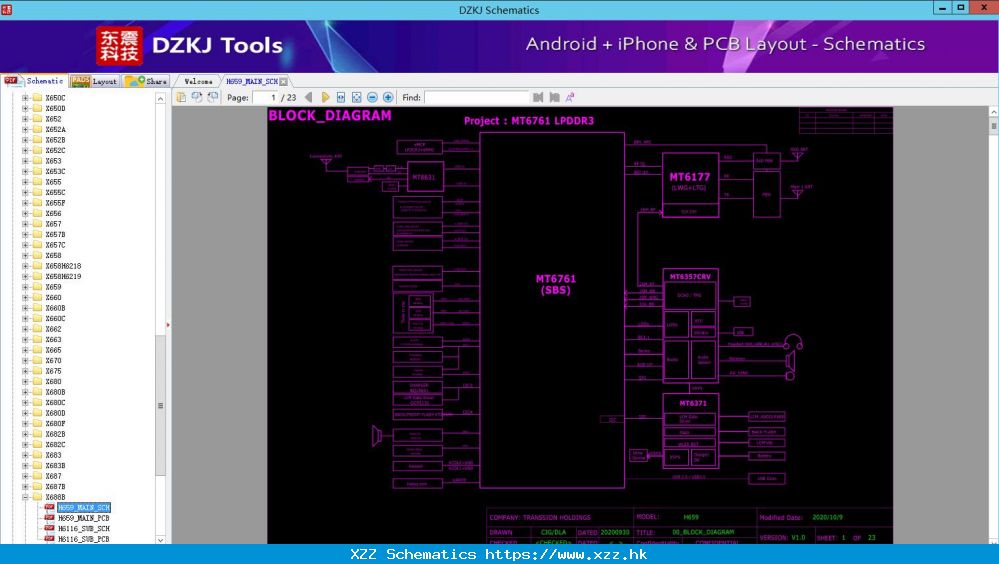999x564 pixels.
Task: Click the rotate left icon in viewer toolbar
Action: [197, 97]
